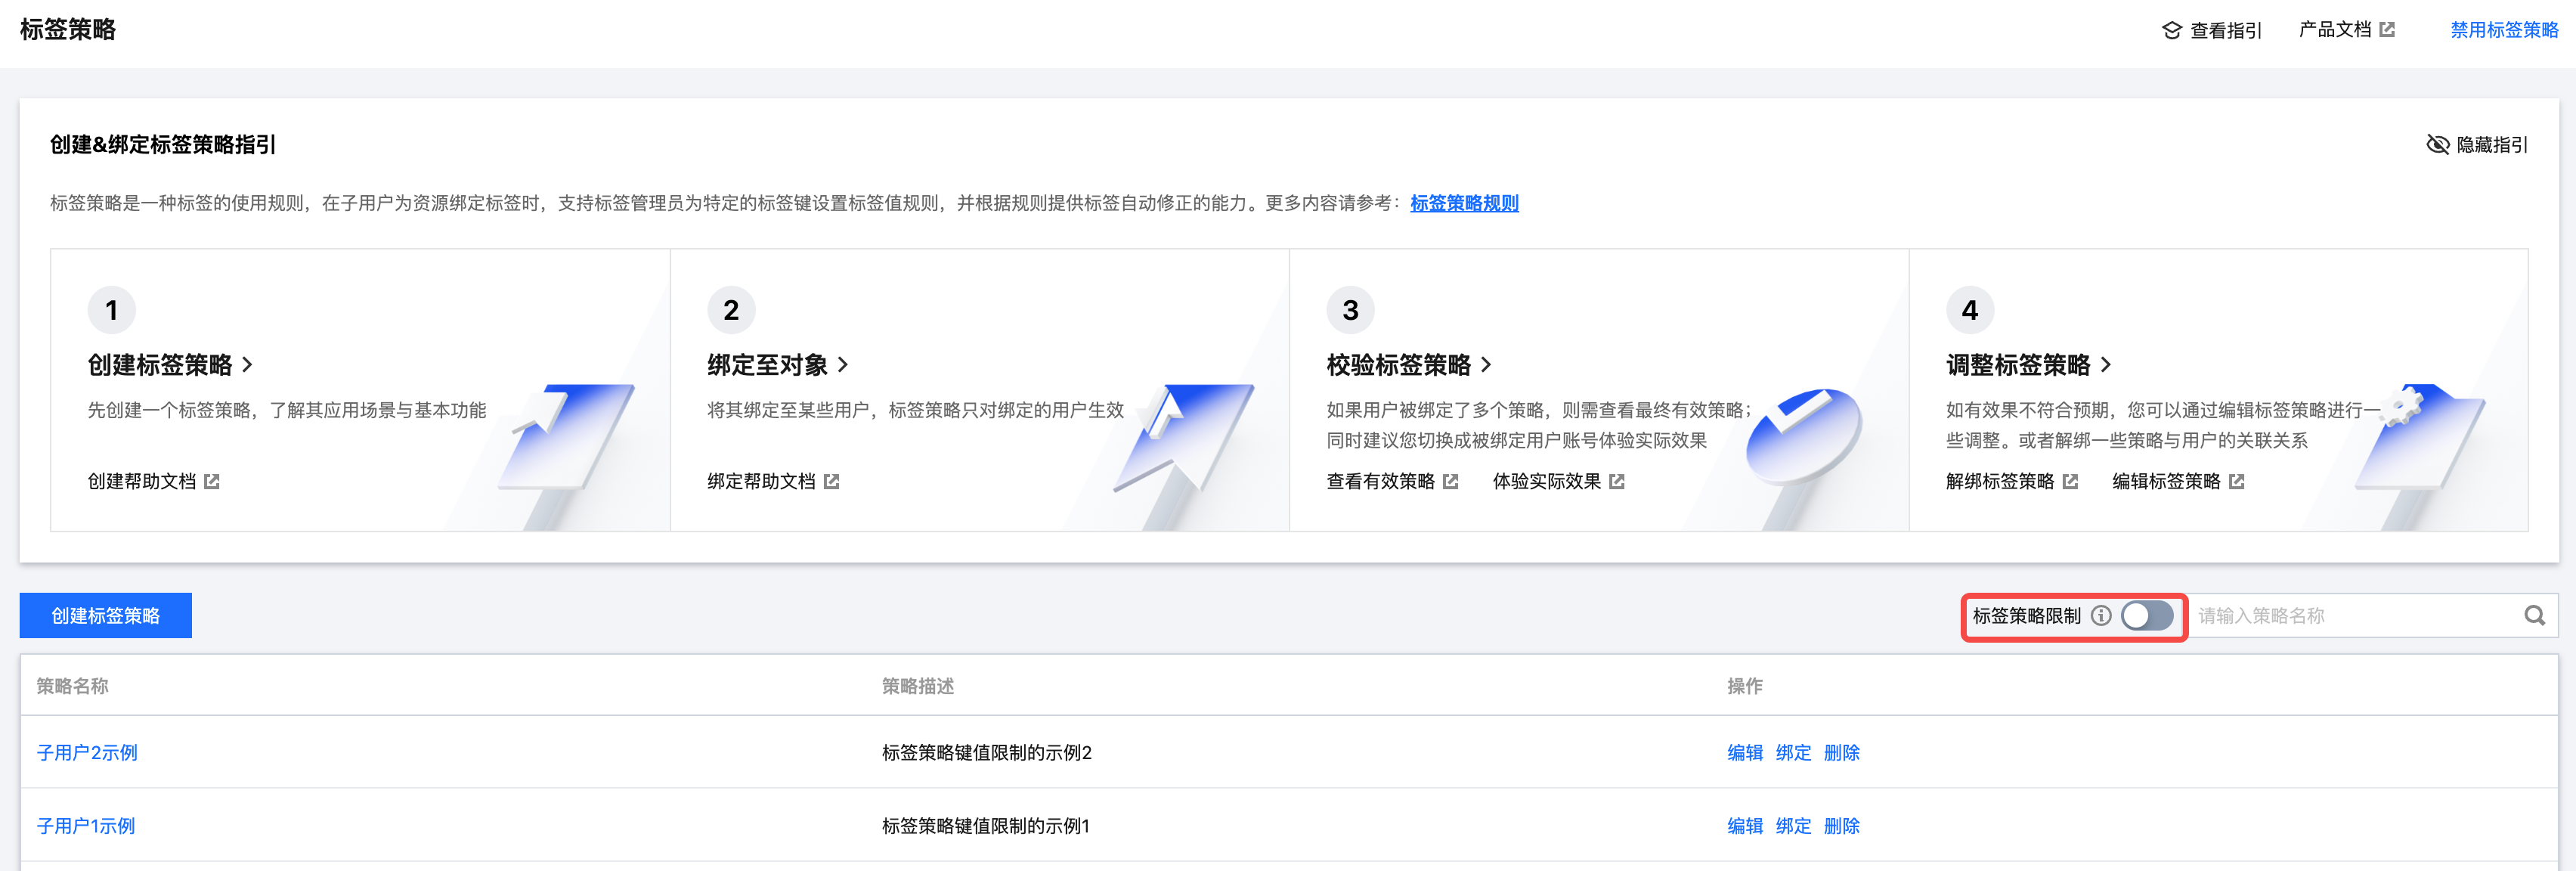Expand step 3 校验标签策略 chevron
2576x871 pixels.
click(x=1486, y=365)
